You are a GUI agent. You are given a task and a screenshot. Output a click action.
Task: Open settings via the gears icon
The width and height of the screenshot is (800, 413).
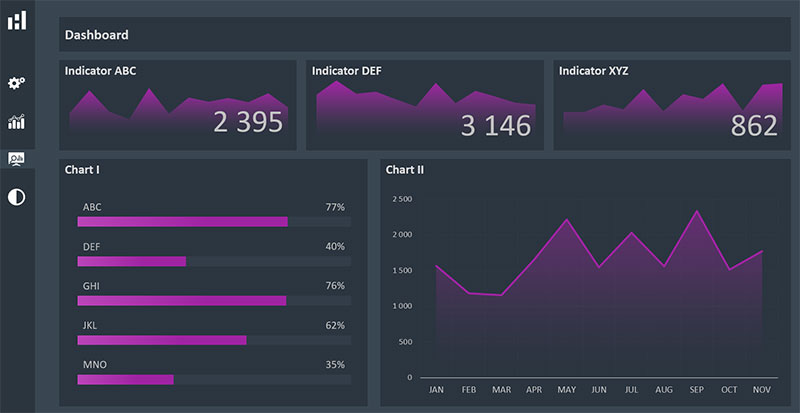tap(17, 83)
